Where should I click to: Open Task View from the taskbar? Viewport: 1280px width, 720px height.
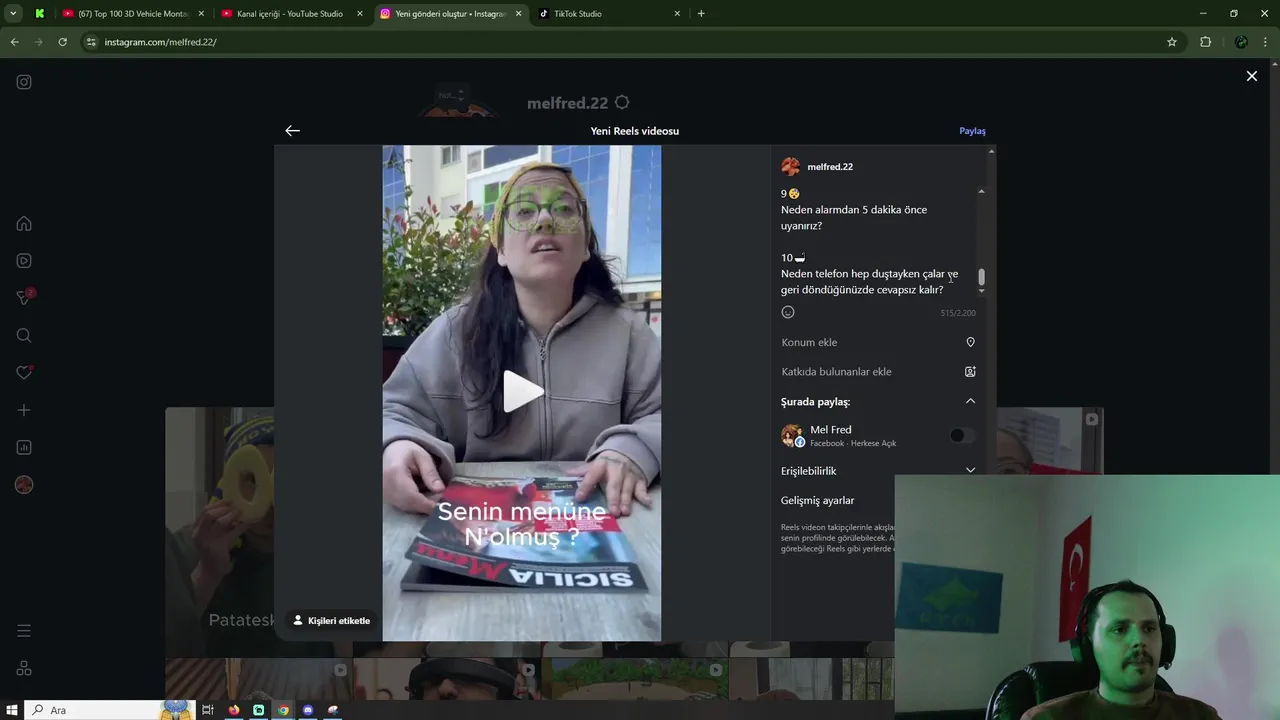click(208, 710)
